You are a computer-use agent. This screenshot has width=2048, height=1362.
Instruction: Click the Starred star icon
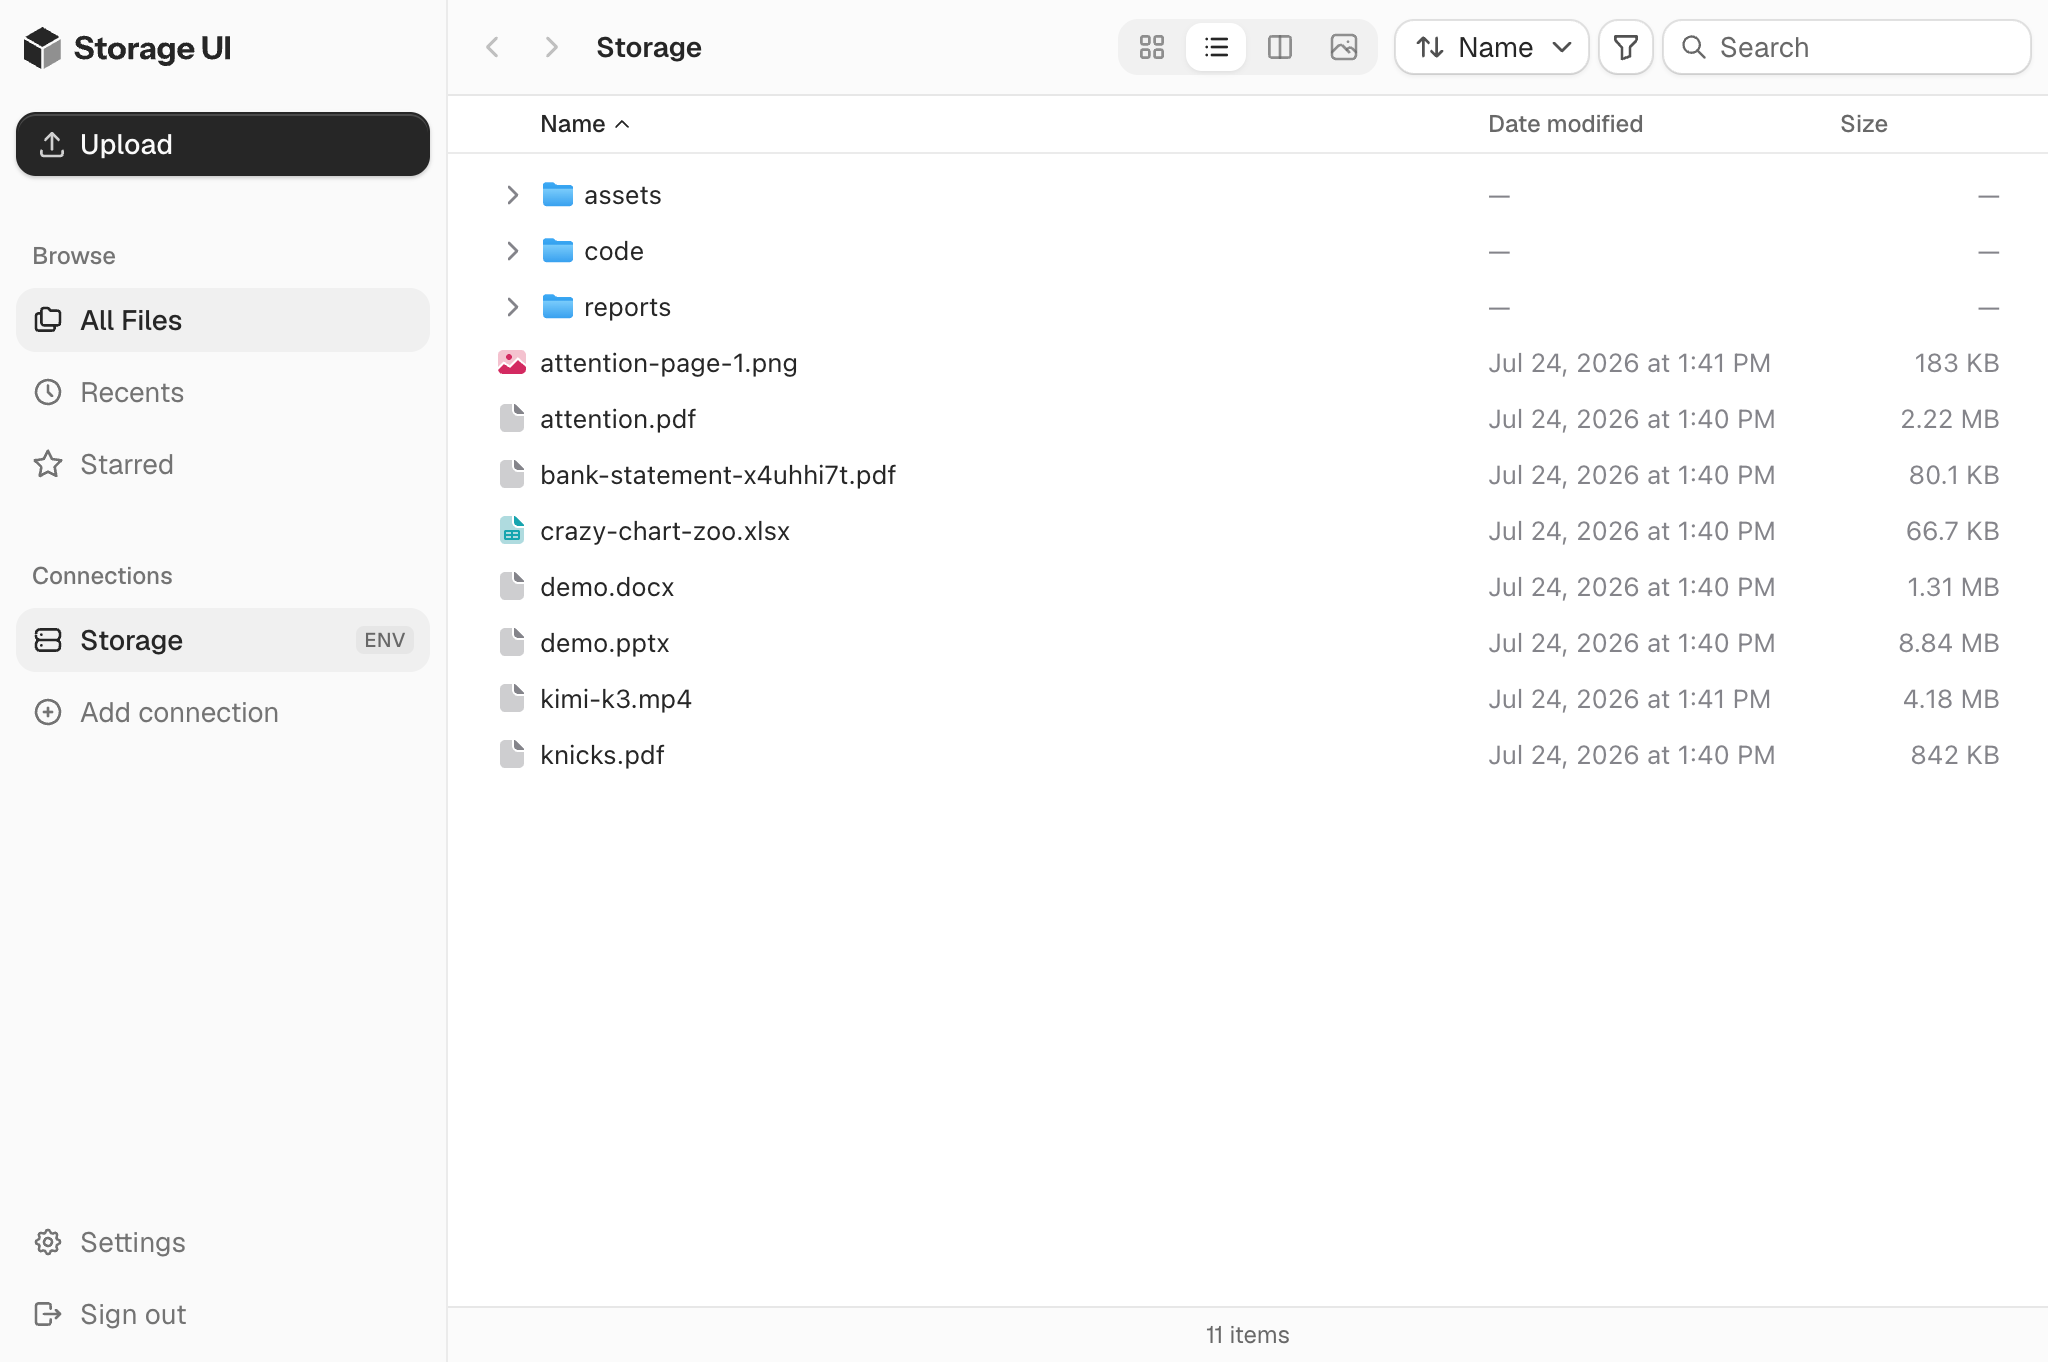(48, 464)
